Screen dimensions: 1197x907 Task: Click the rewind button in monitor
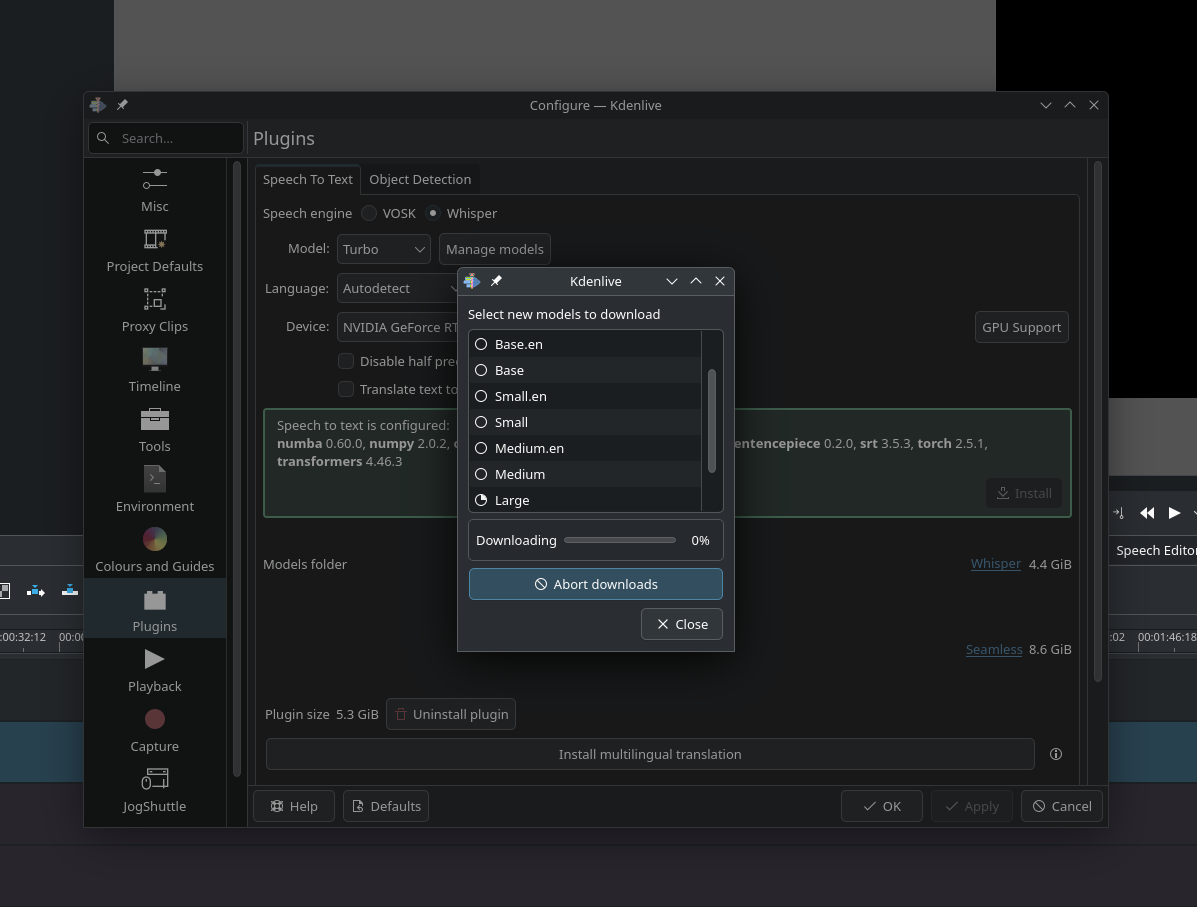pos(1147,513)
